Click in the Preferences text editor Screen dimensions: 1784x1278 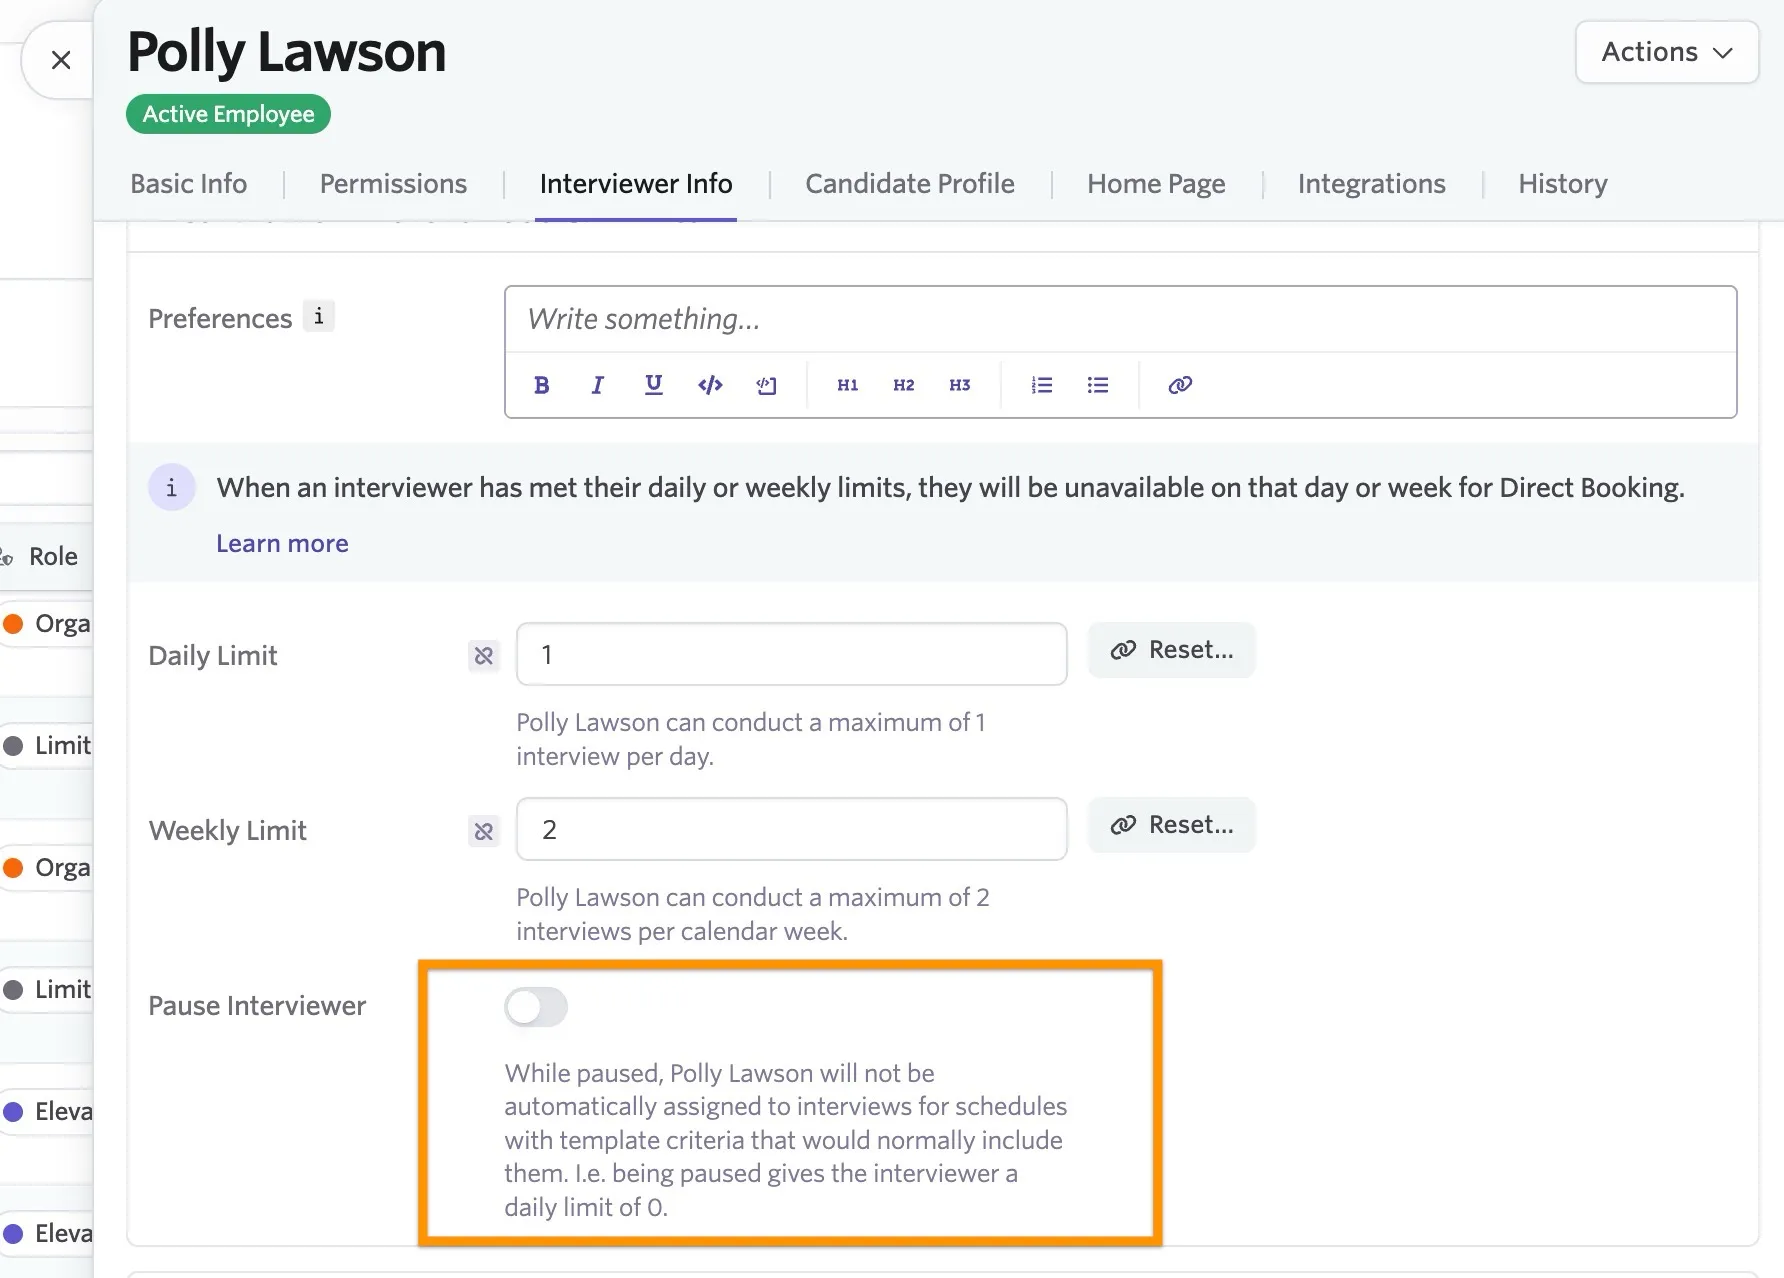pos(1120,319)
